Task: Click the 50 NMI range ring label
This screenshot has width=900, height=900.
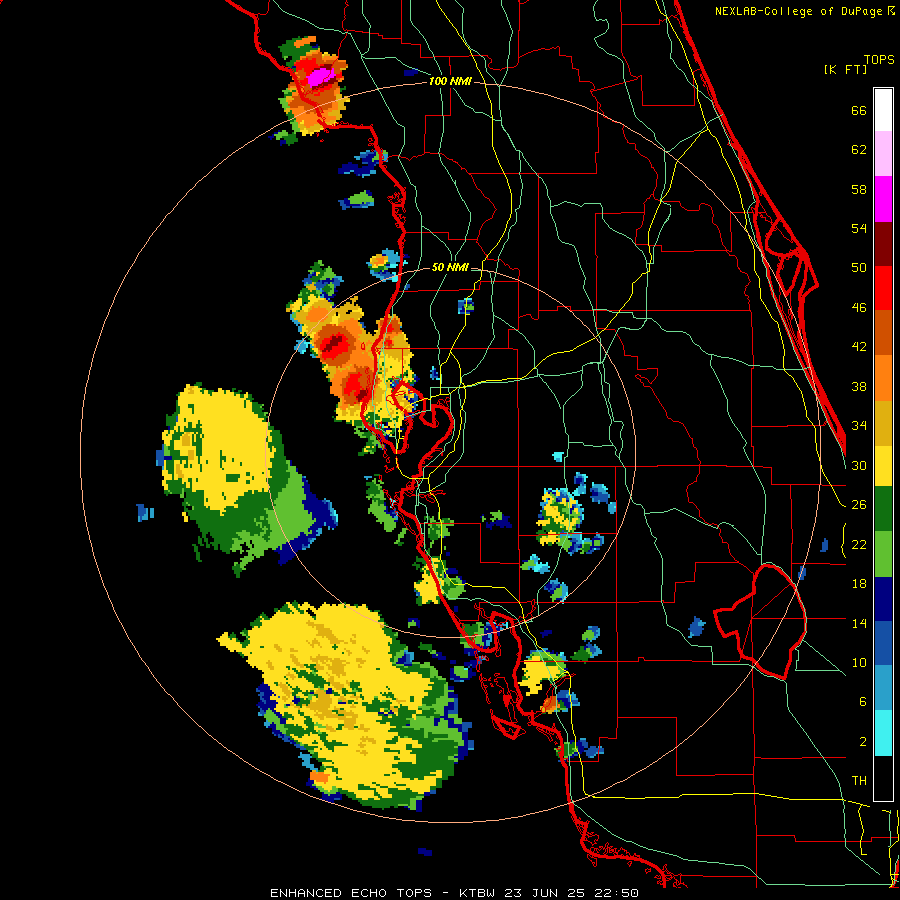Action: pos(450,267)
